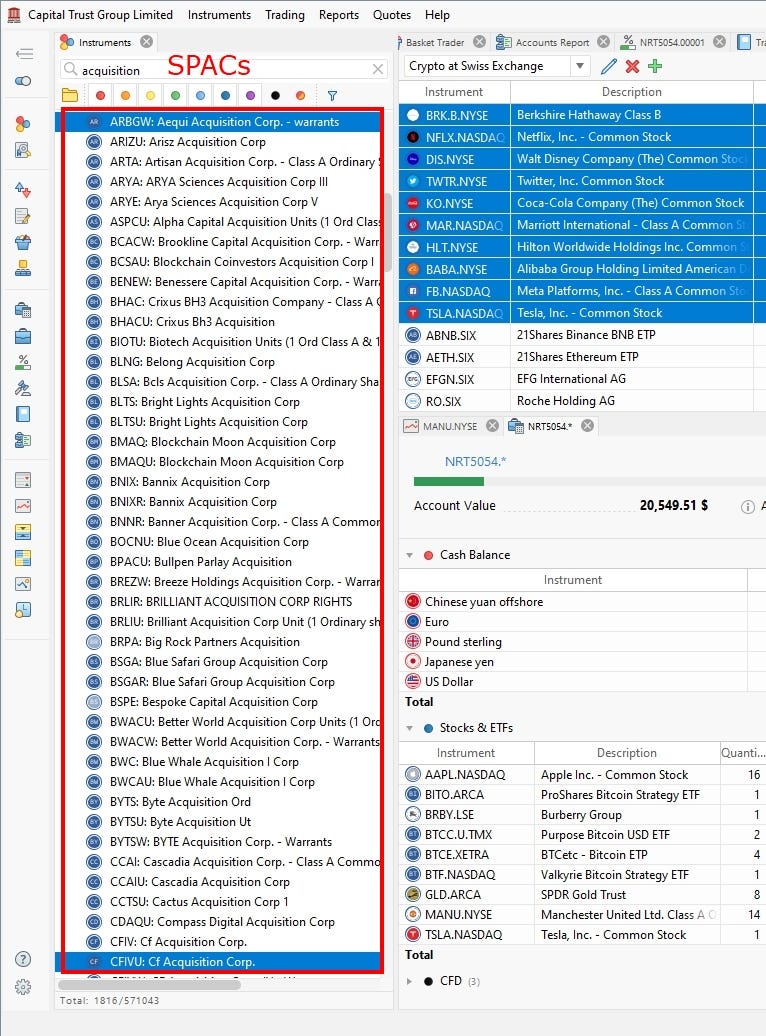This screenshot has height=1036, width=766.
Task: Toggle the purple asset-class filter circle
Action: click(250, 96)
